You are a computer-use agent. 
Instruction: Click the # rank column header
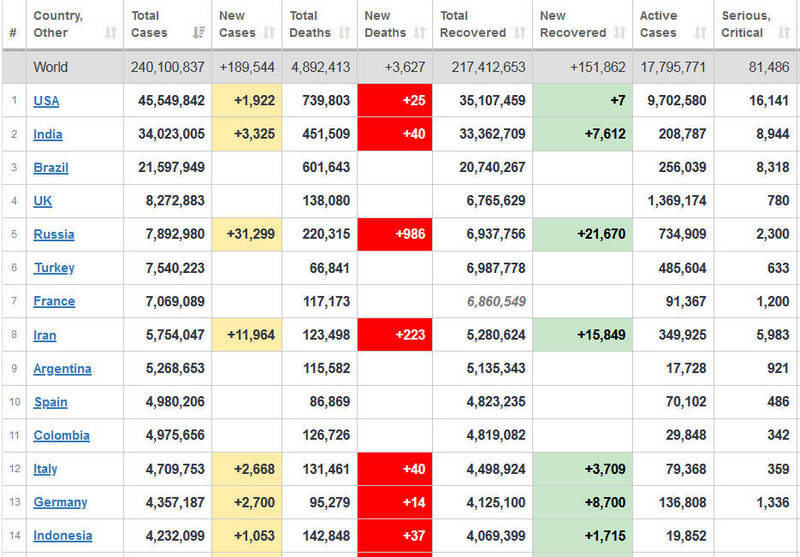coord(13,33)
